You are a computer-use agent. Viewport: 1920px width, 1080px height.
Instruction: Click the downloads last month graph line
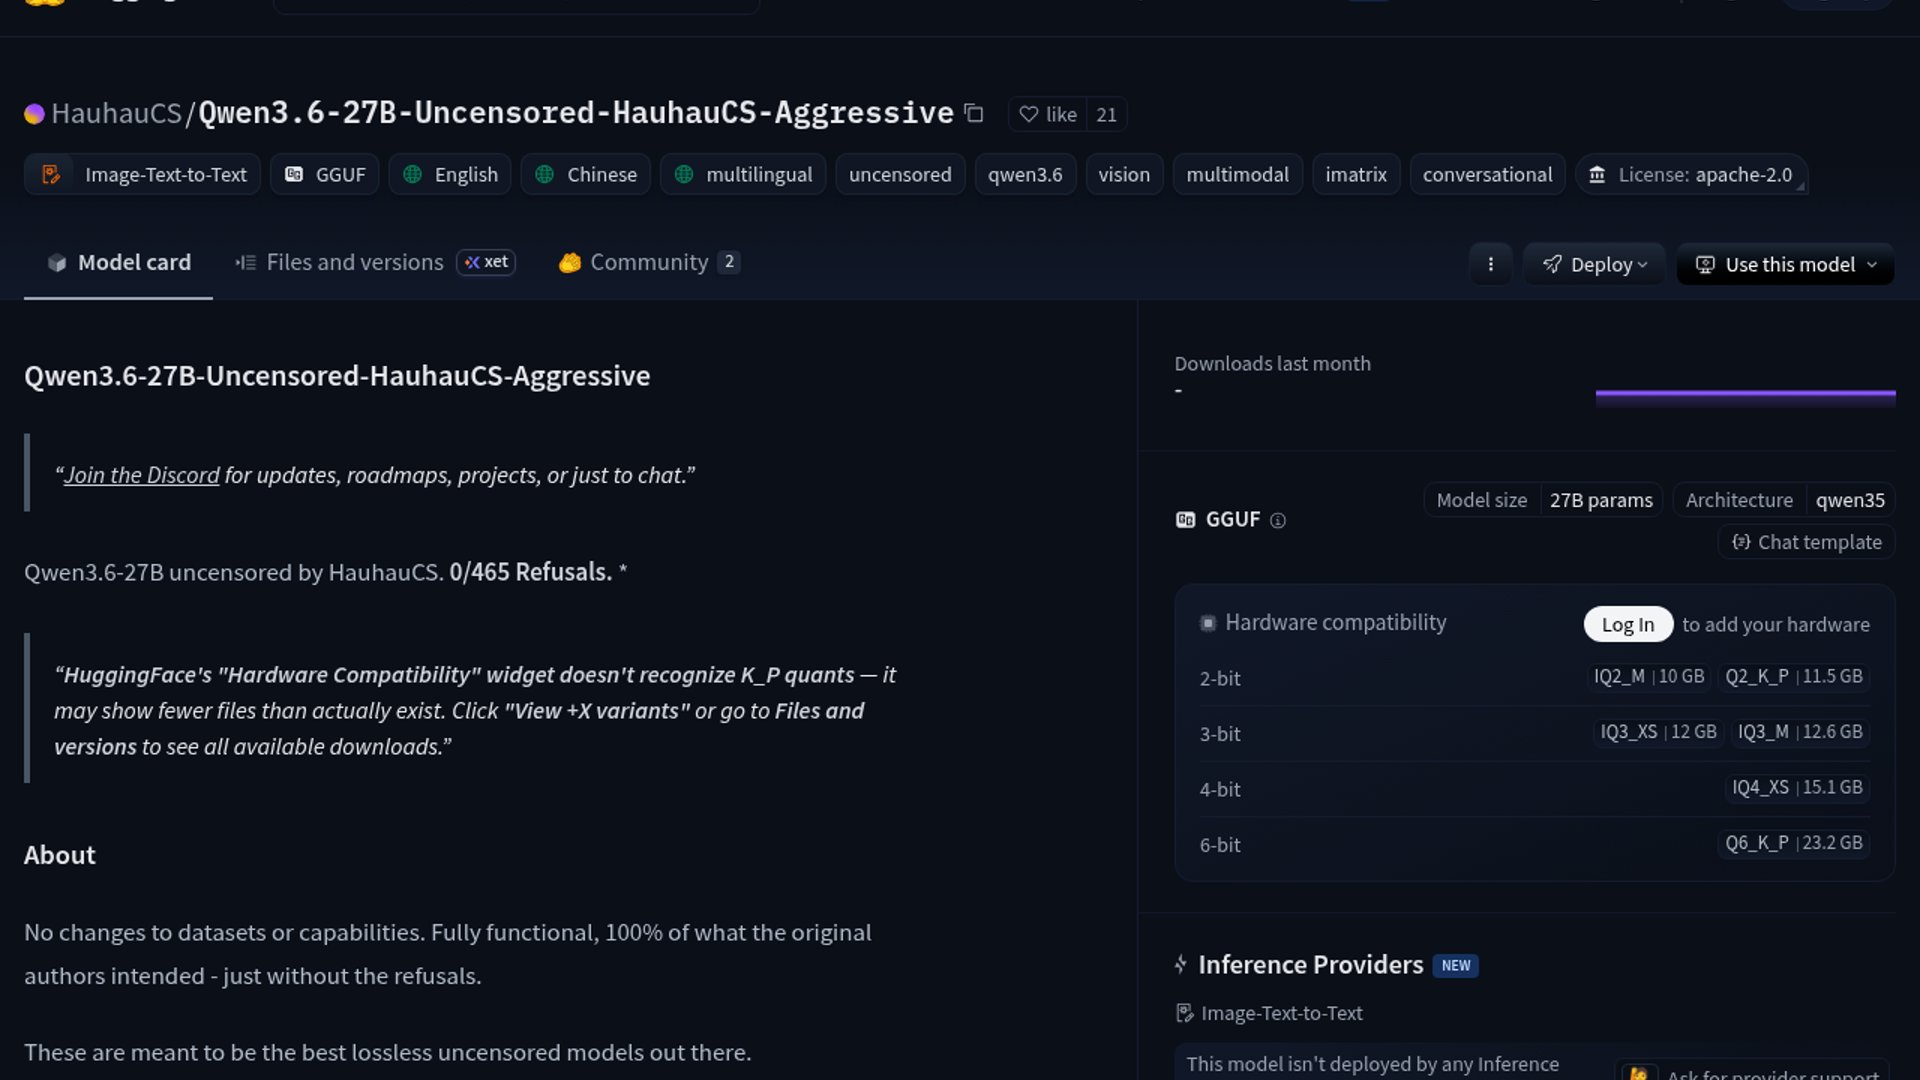click(1745, 394)
